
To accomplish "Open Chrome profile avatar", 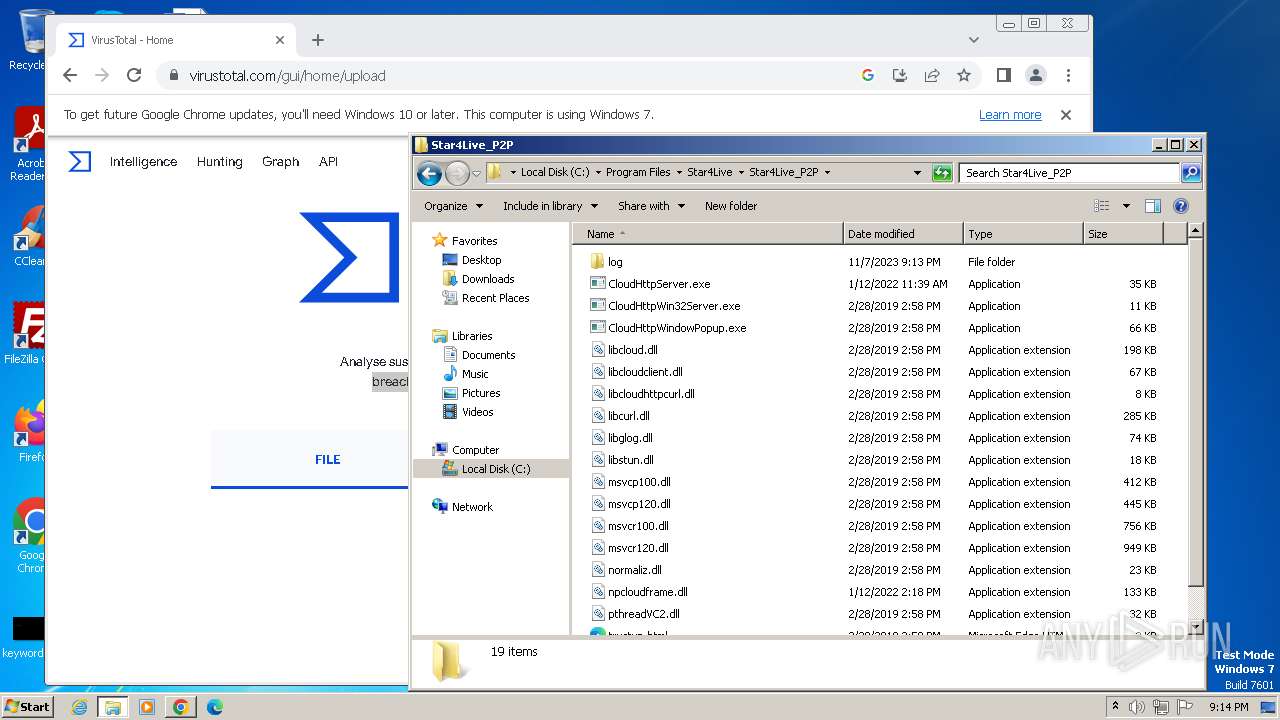I will point(1036,75).
